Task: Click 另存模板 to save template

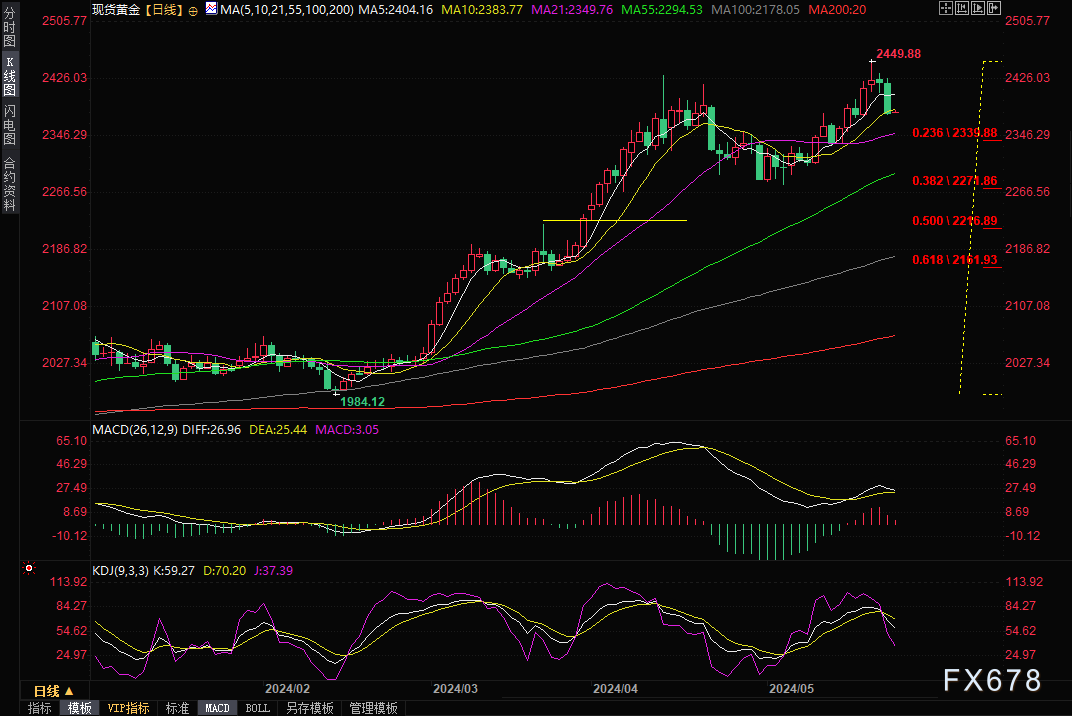Action: coord(309,708)
